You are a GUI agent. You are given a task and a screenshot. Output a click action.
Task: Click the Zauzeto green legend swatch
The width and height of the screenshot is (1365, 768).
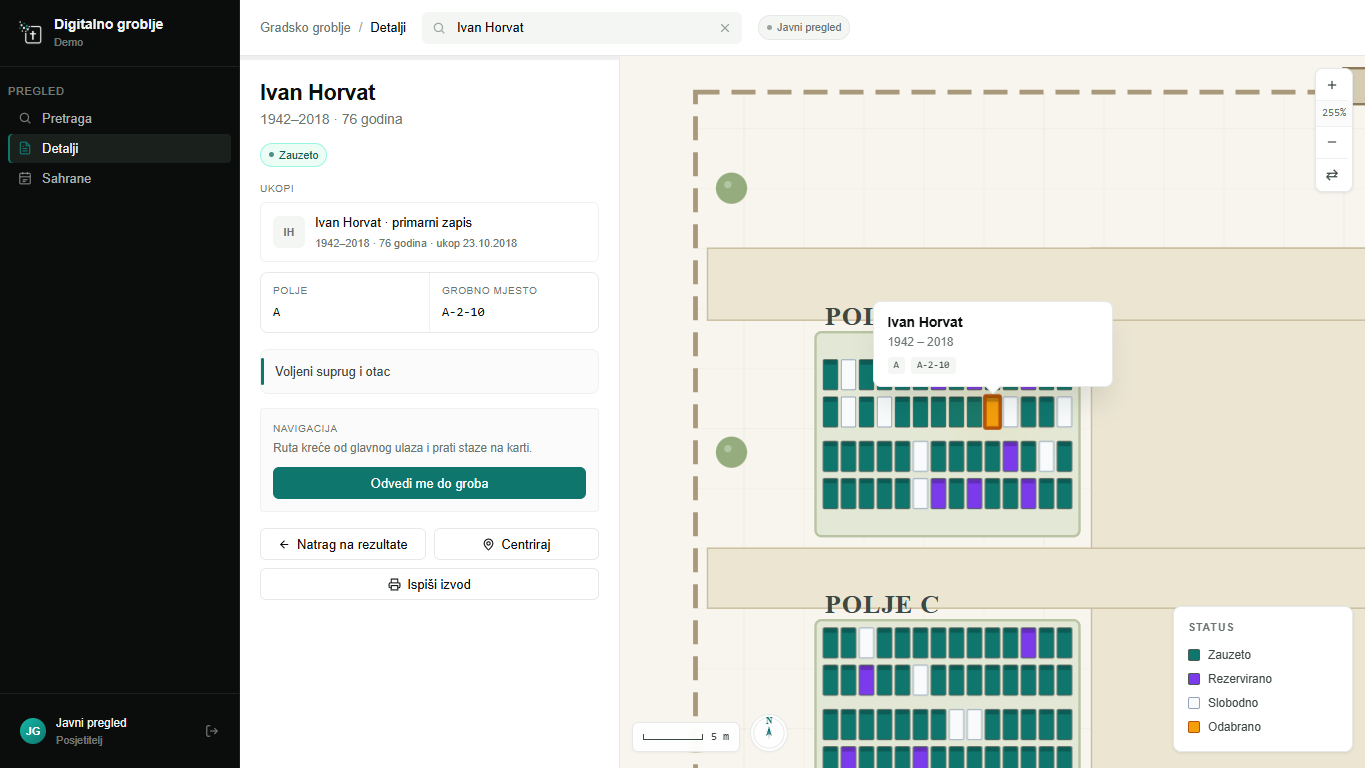pos(1194,655)
